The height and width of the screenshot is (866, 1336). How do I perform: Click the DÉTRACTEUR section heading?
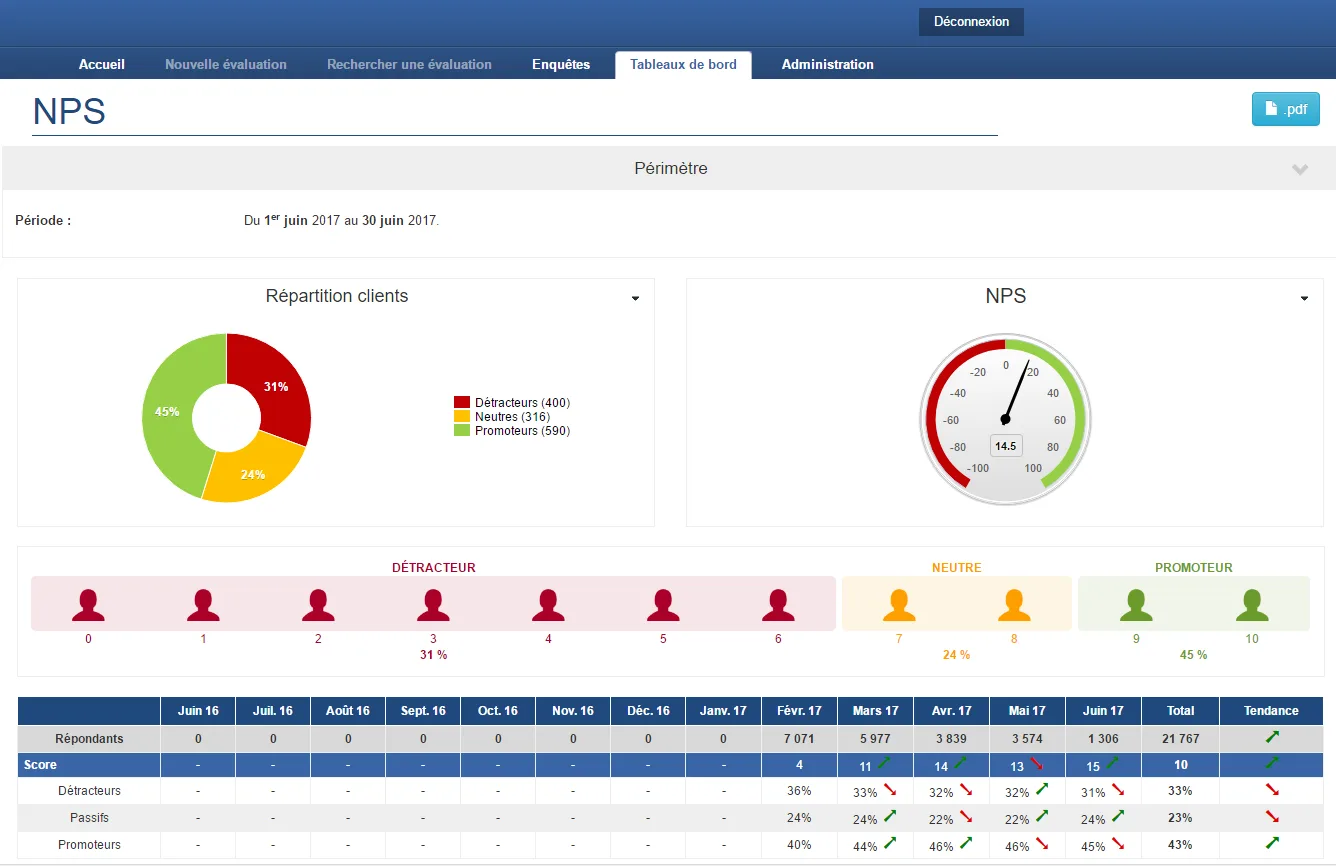click(x=433, y=568)
